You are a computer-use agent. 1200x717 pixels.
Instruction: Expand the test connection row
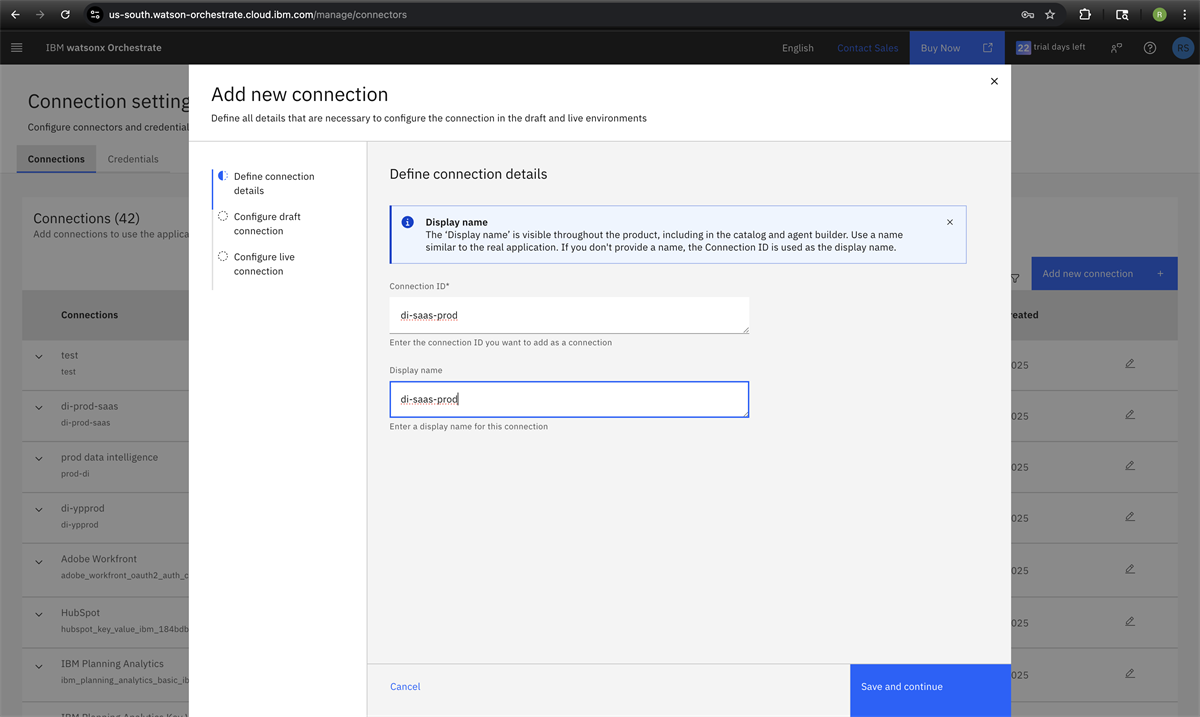click(39, 356)
